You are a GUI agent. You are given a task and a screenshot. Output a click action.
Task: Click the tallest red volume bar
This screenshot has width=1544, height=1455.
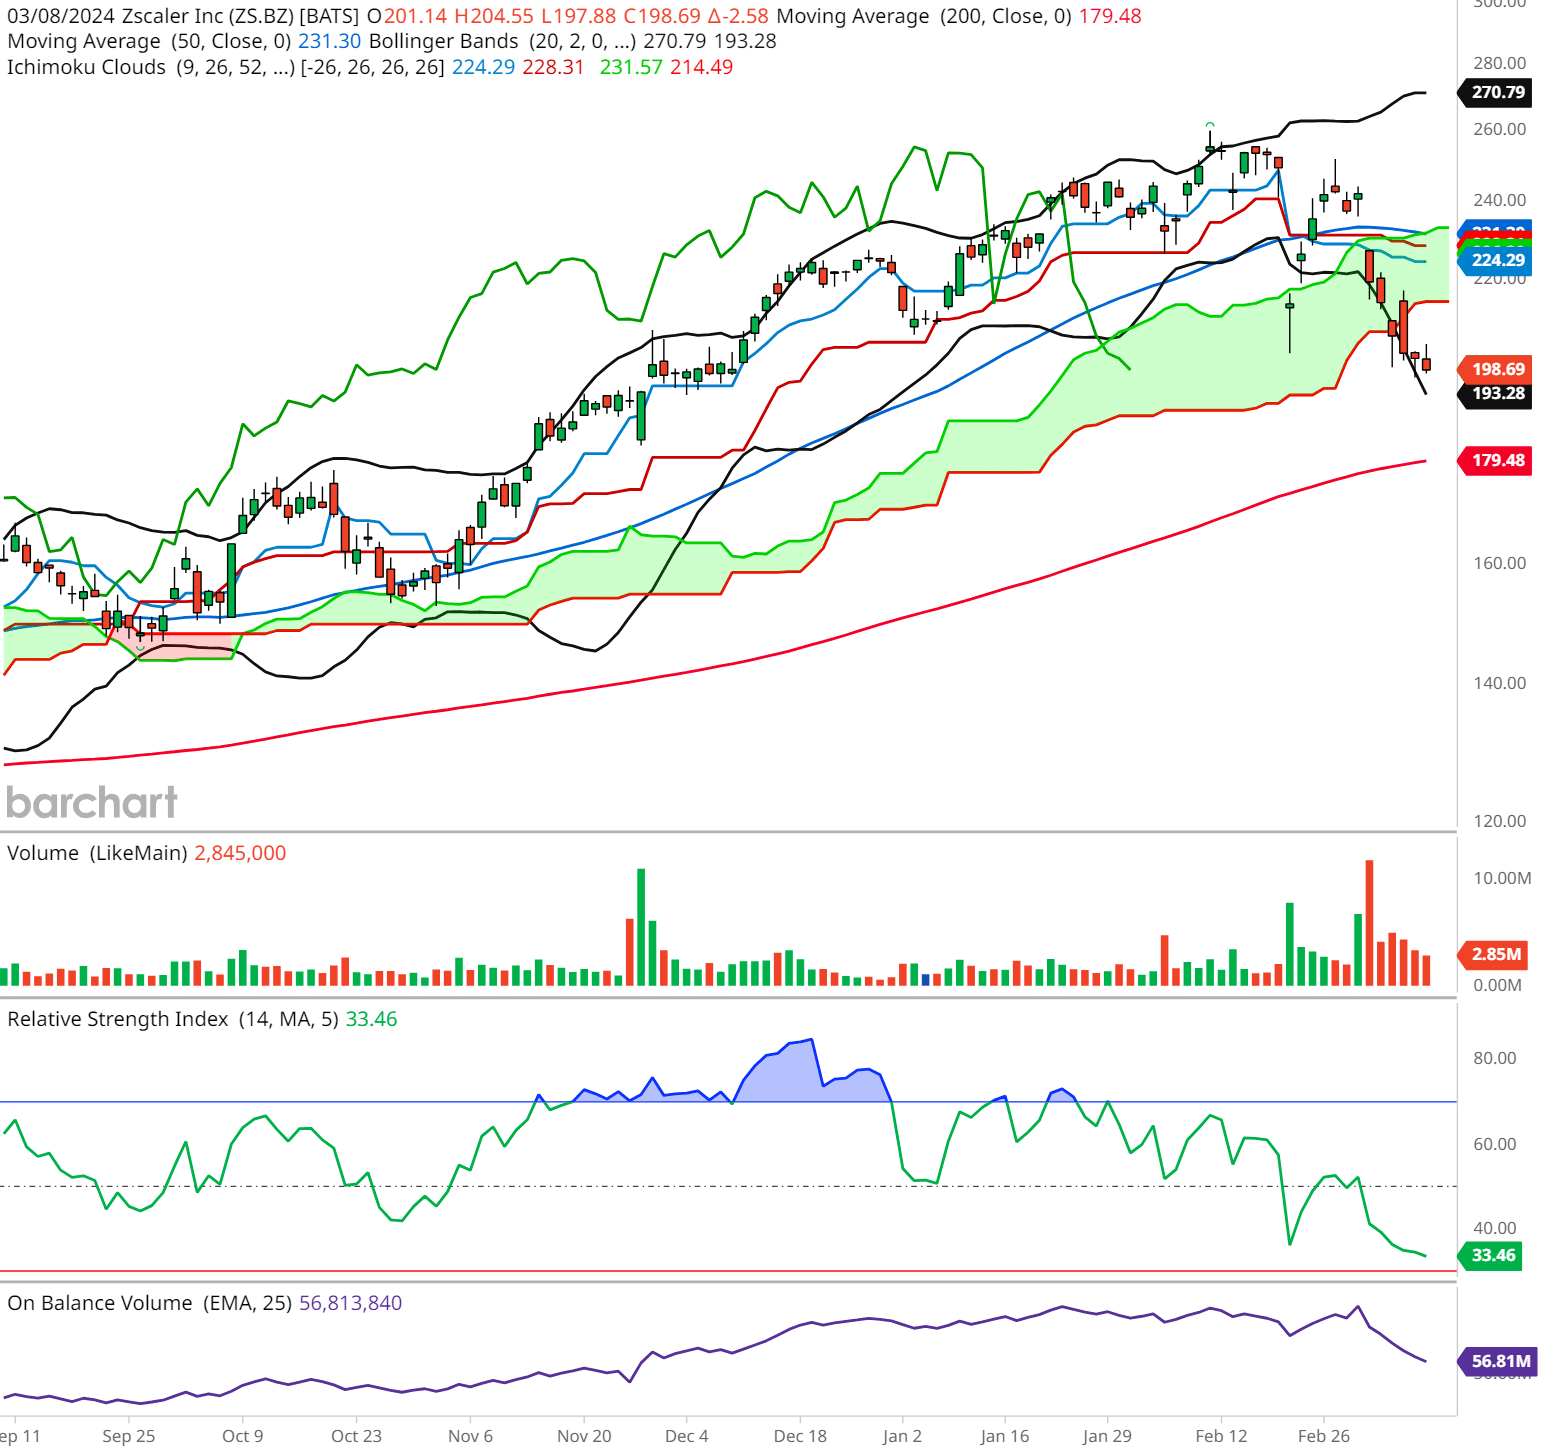point(1369,923)
